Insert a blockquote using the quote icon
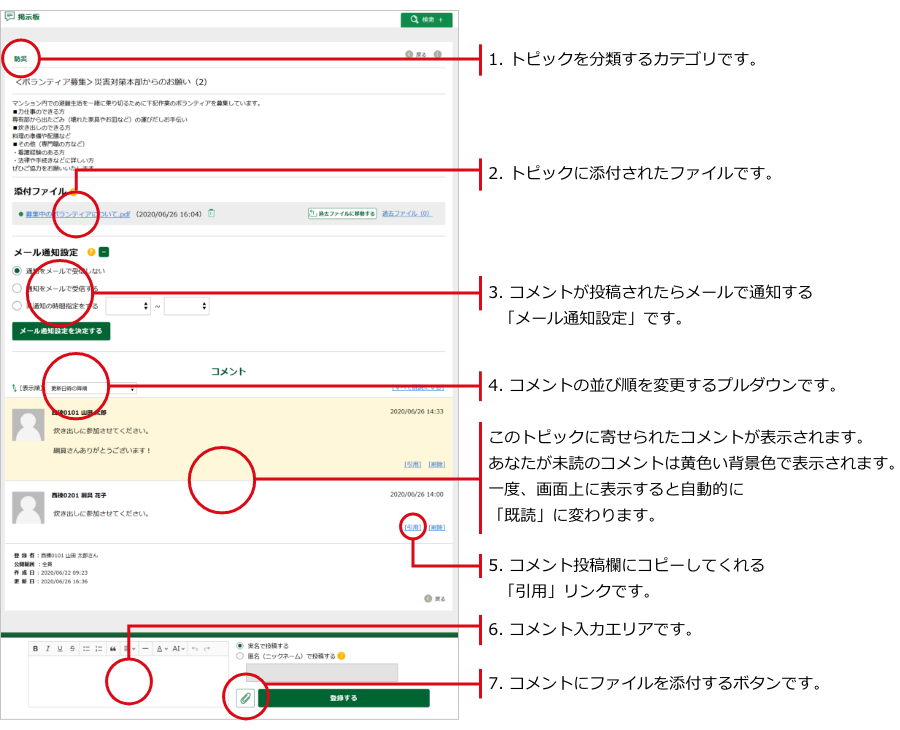The width and height of the screenshot is (900, 730). (x=113, y=648)
